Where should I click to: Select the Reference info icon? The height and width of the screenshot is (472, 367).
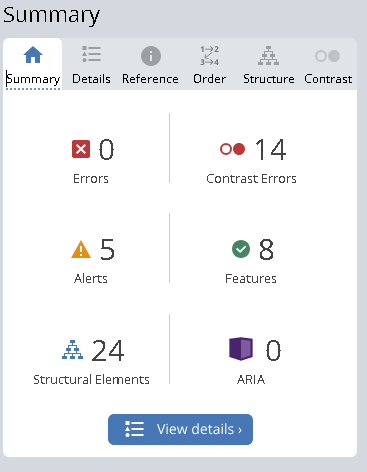click(x=151, y=56)
